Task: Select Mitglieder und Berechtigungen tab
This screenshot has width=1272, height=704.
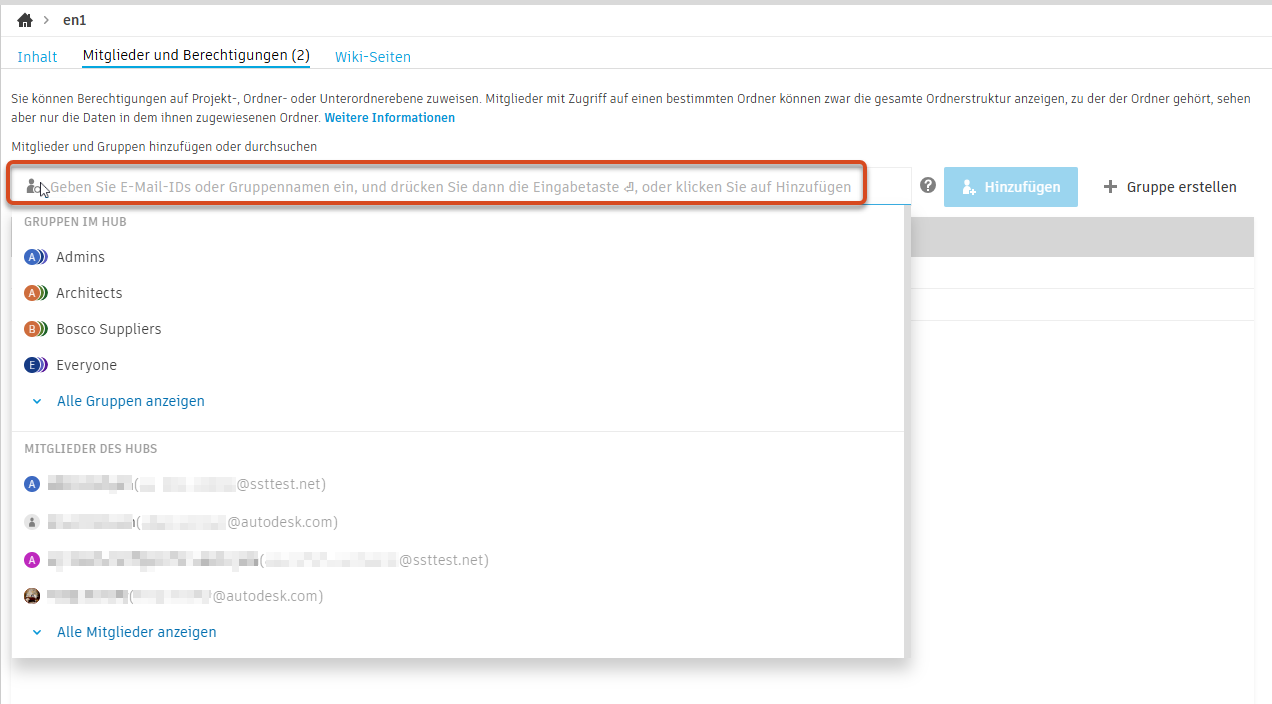Action: point(196,56)
